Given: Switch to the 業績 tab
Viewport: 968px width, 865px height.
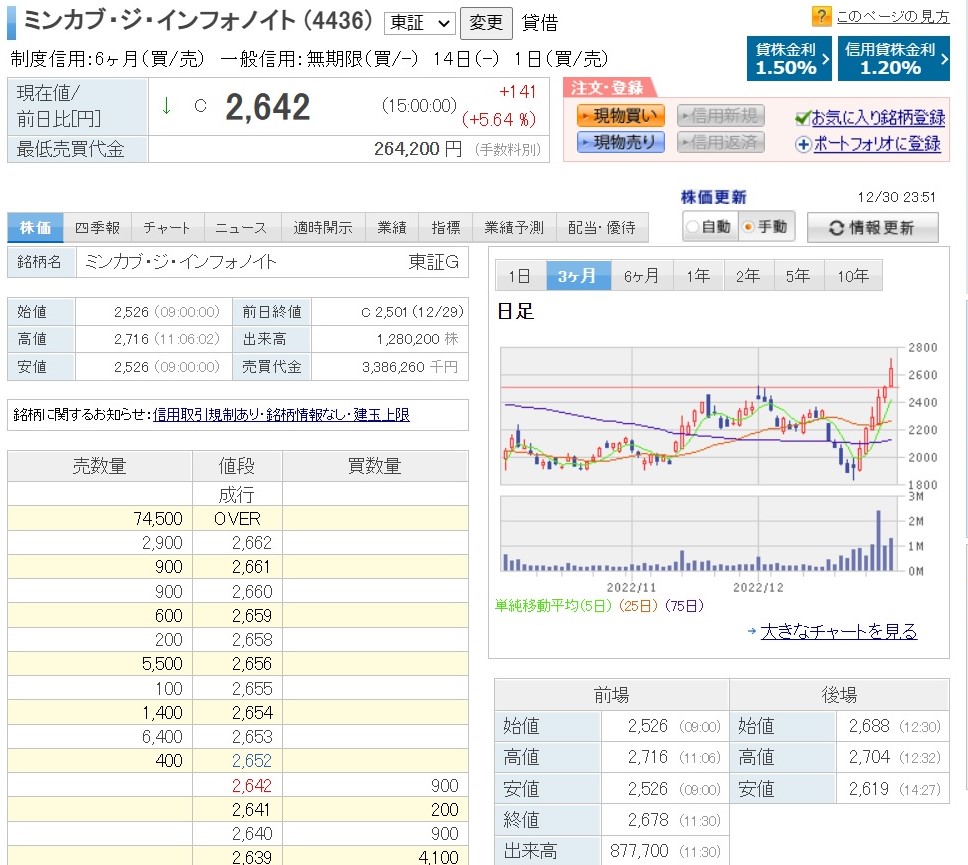Looking at the screenshot, I should coord(392,228).
